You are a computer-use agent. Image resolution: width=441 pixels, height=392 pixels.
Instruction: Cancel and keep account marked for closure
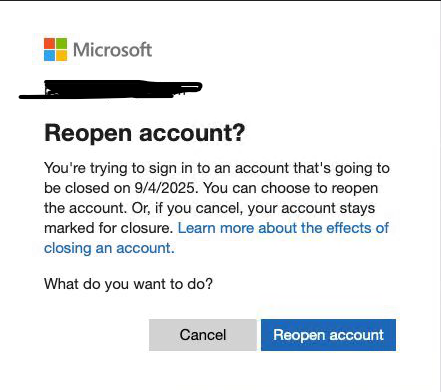point(203,335)
